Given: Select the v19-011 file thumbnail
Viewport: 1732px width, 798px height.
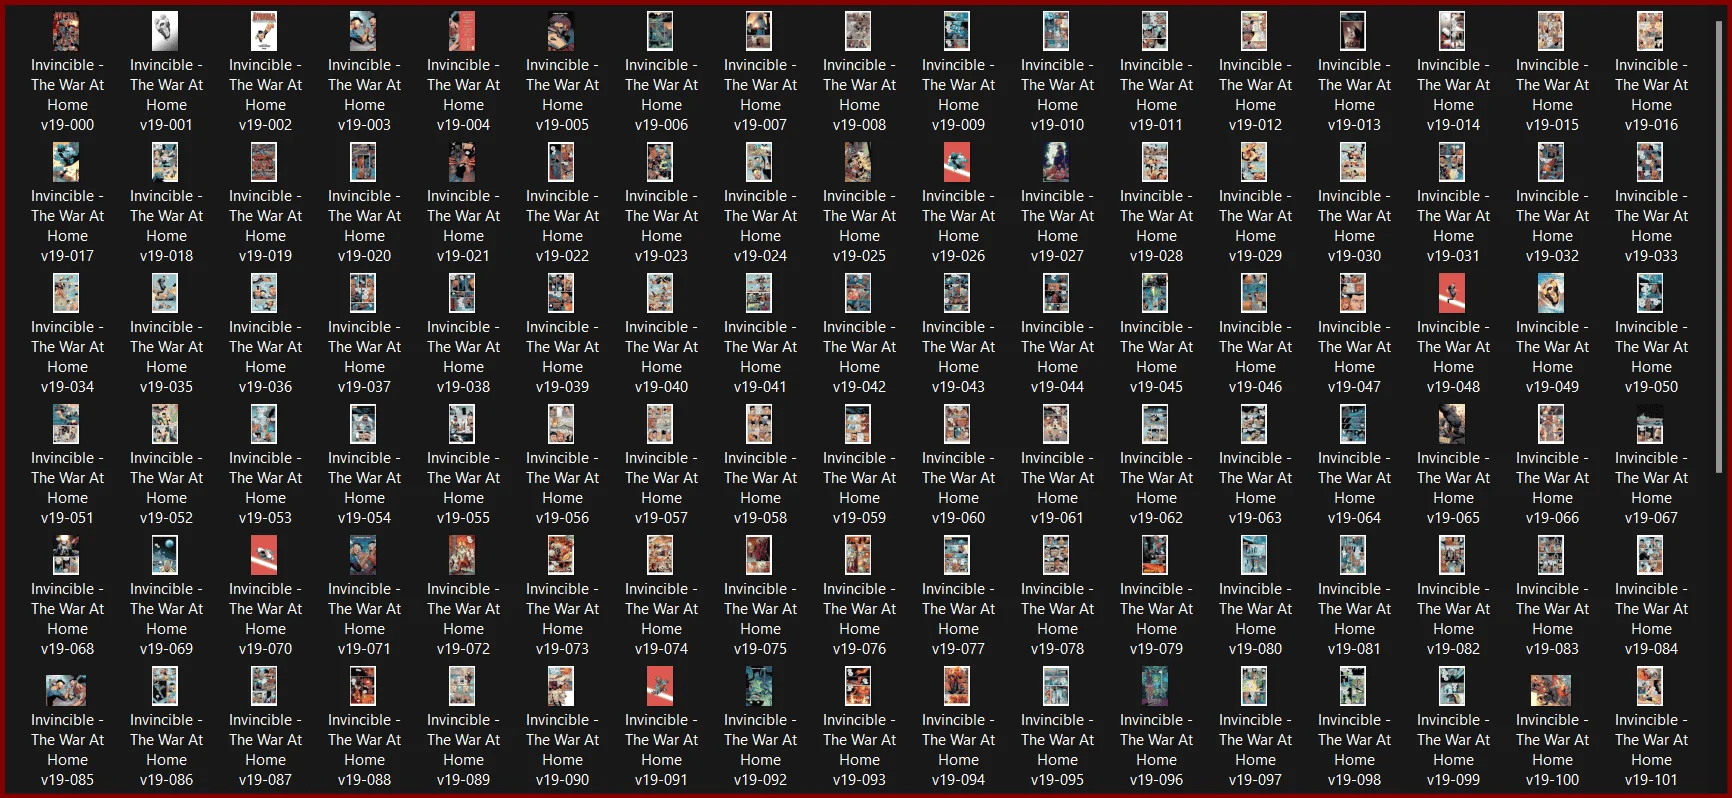Looking at the screenshot, I should [1156, 32].
